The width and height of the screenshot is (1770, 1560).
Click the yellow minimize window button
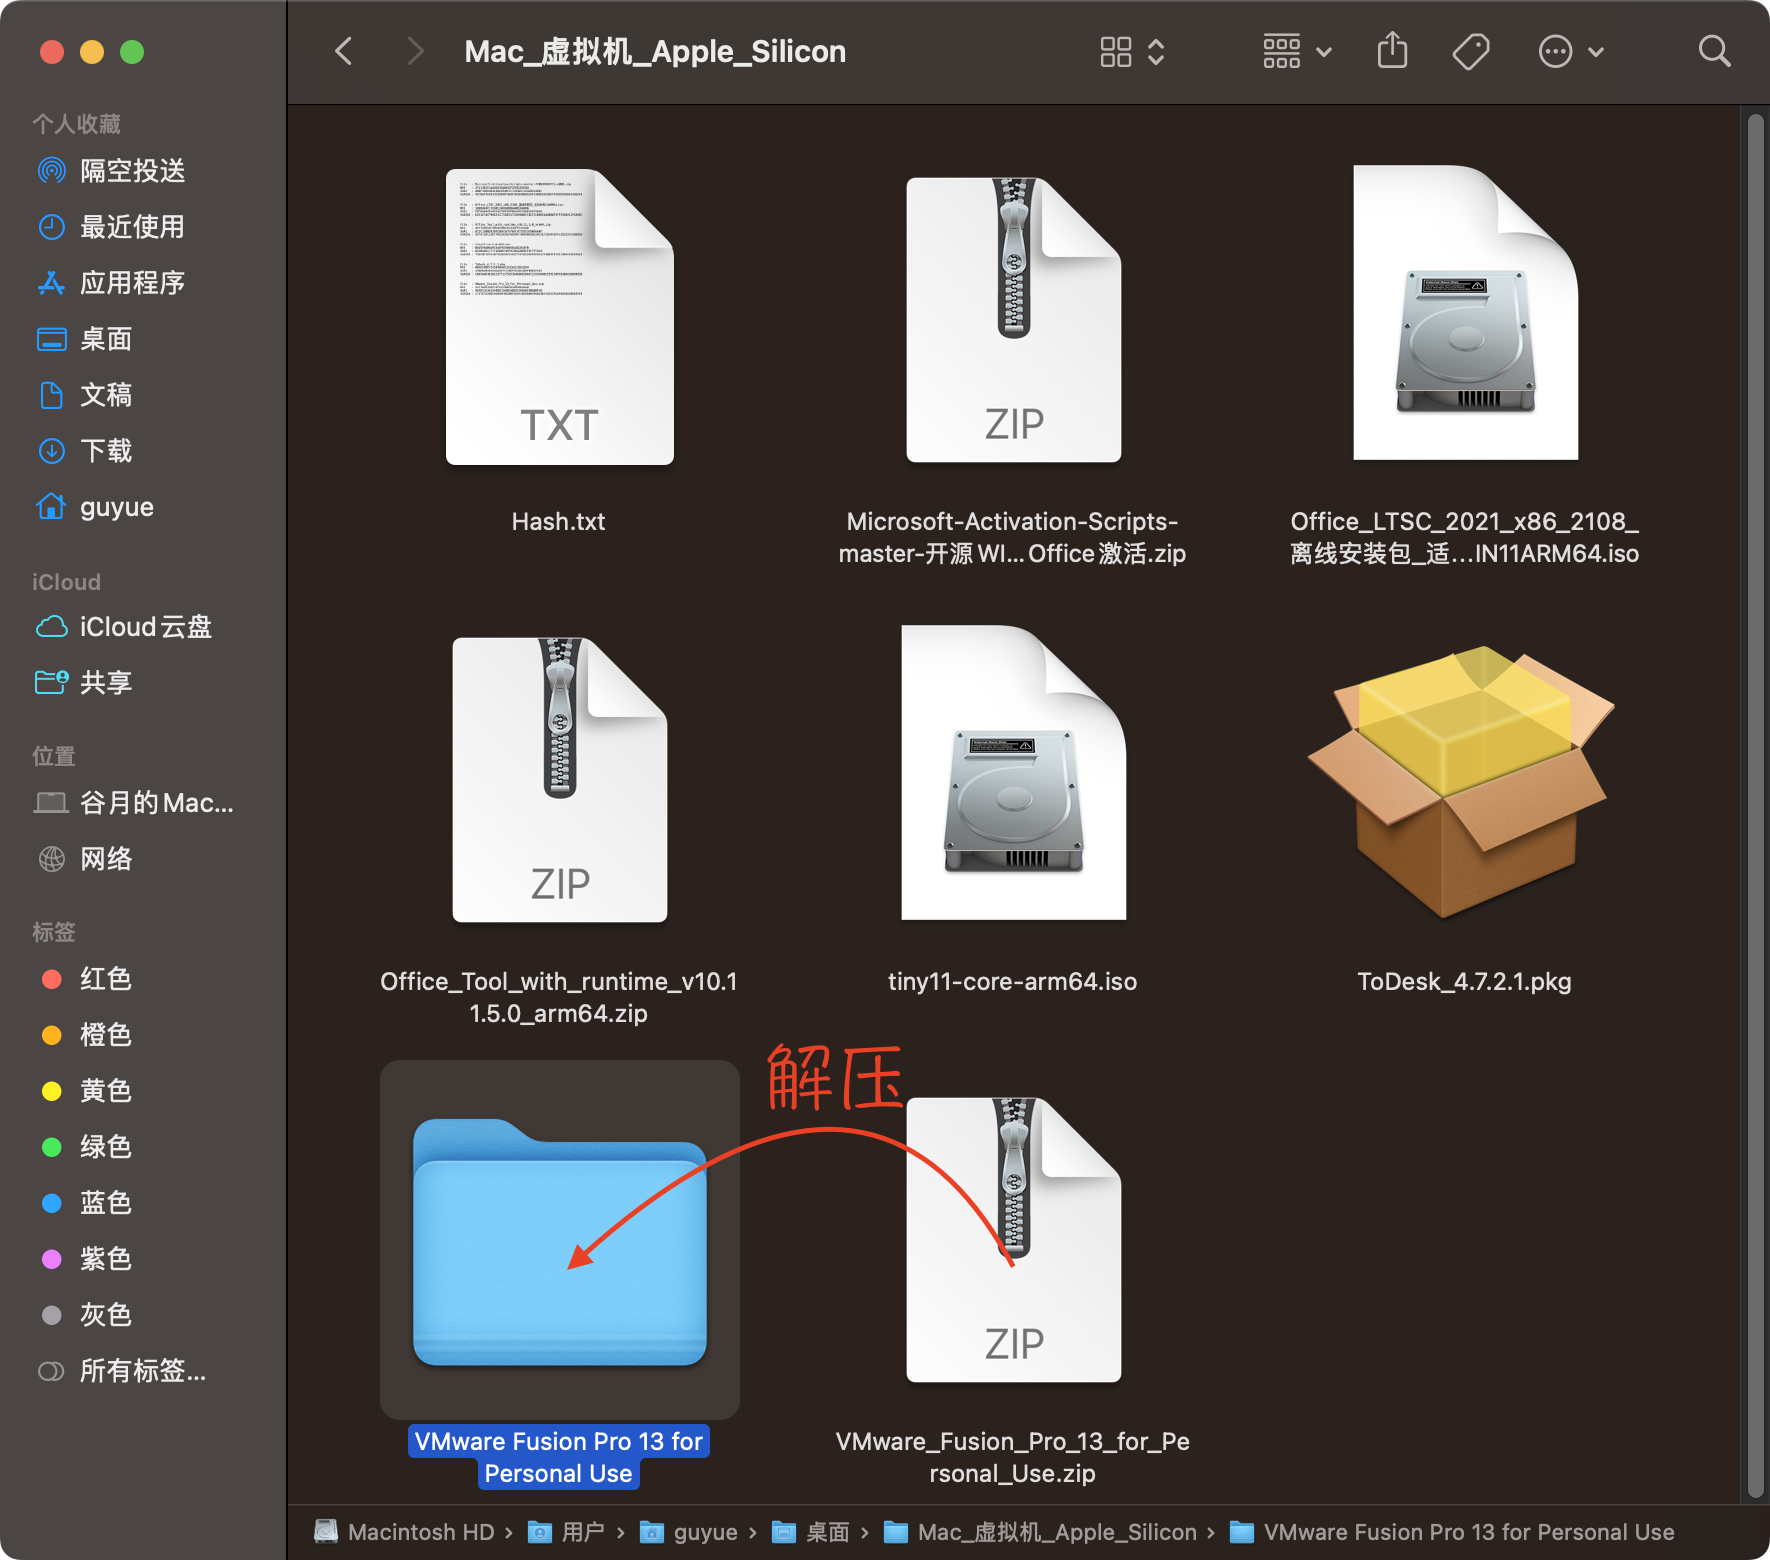click(x=92, y=52)
